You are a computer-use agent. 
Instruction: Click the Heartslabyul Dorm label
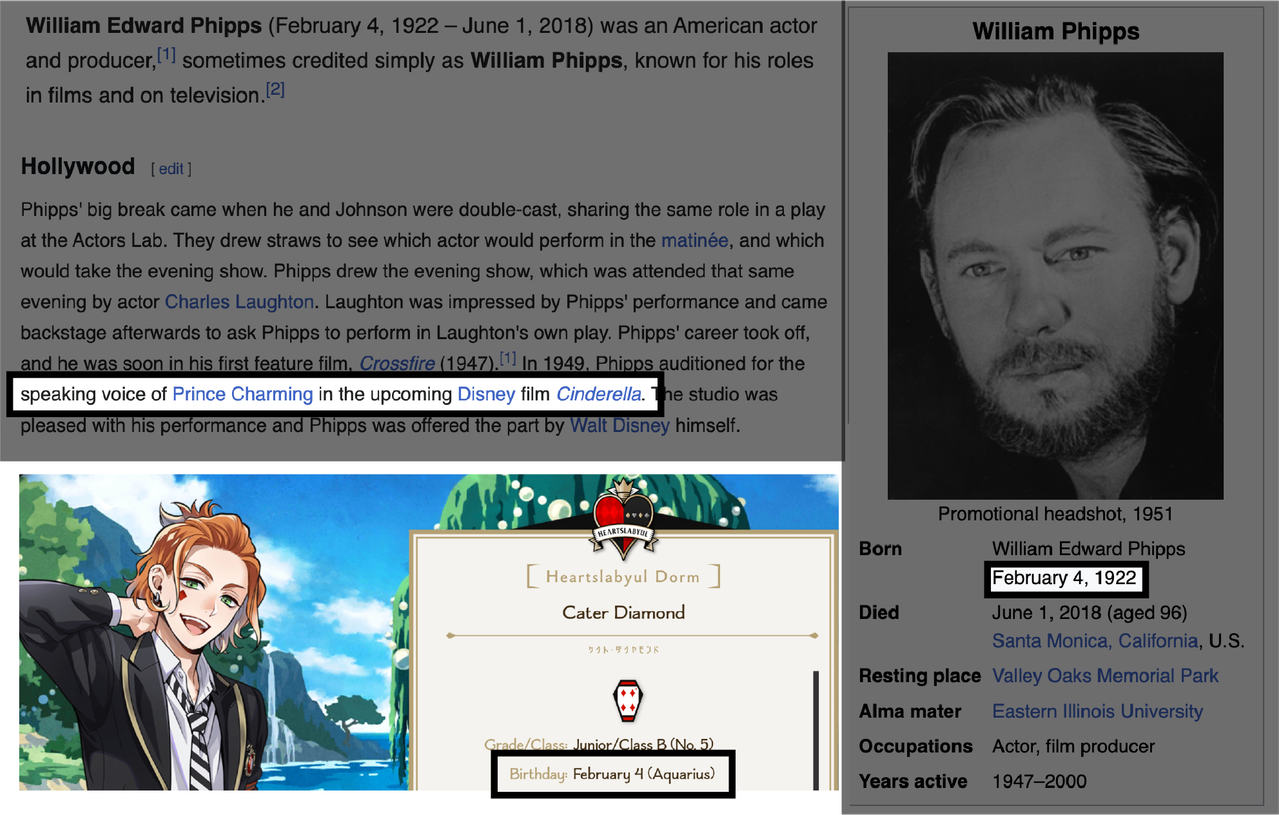pyautogui.click(x=623, y=577)
